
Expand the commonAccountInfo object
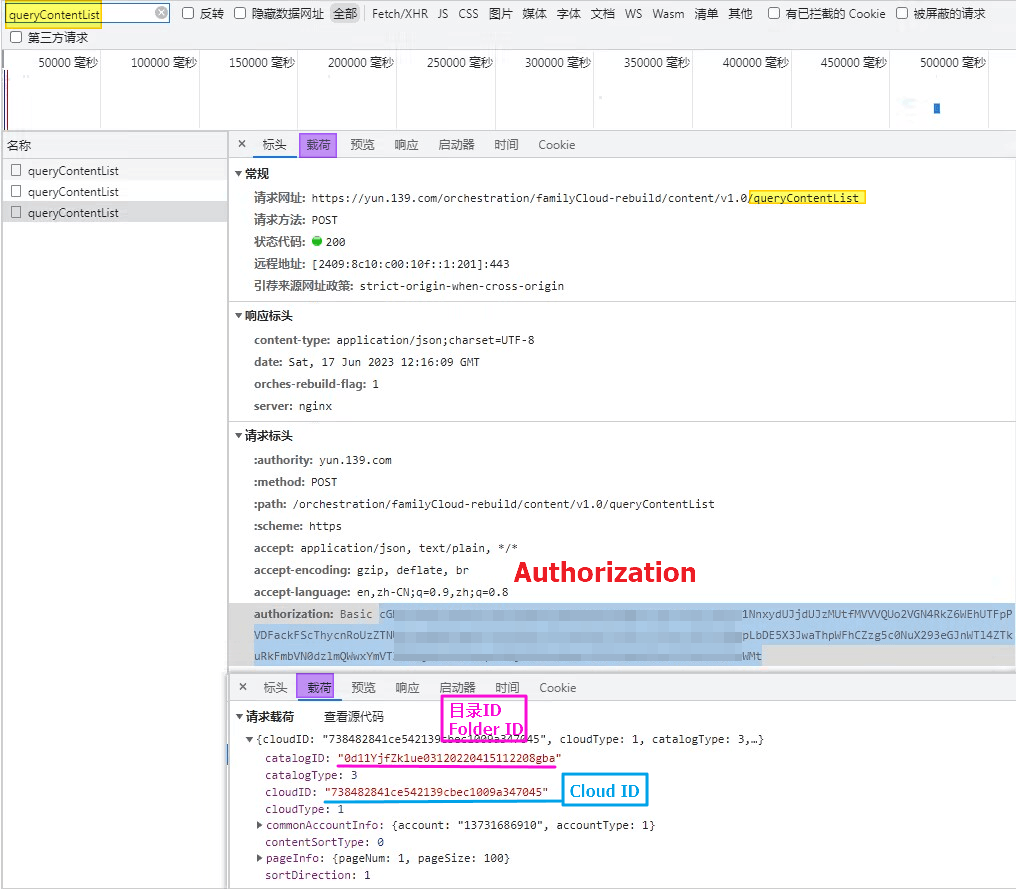click(260, 825)
